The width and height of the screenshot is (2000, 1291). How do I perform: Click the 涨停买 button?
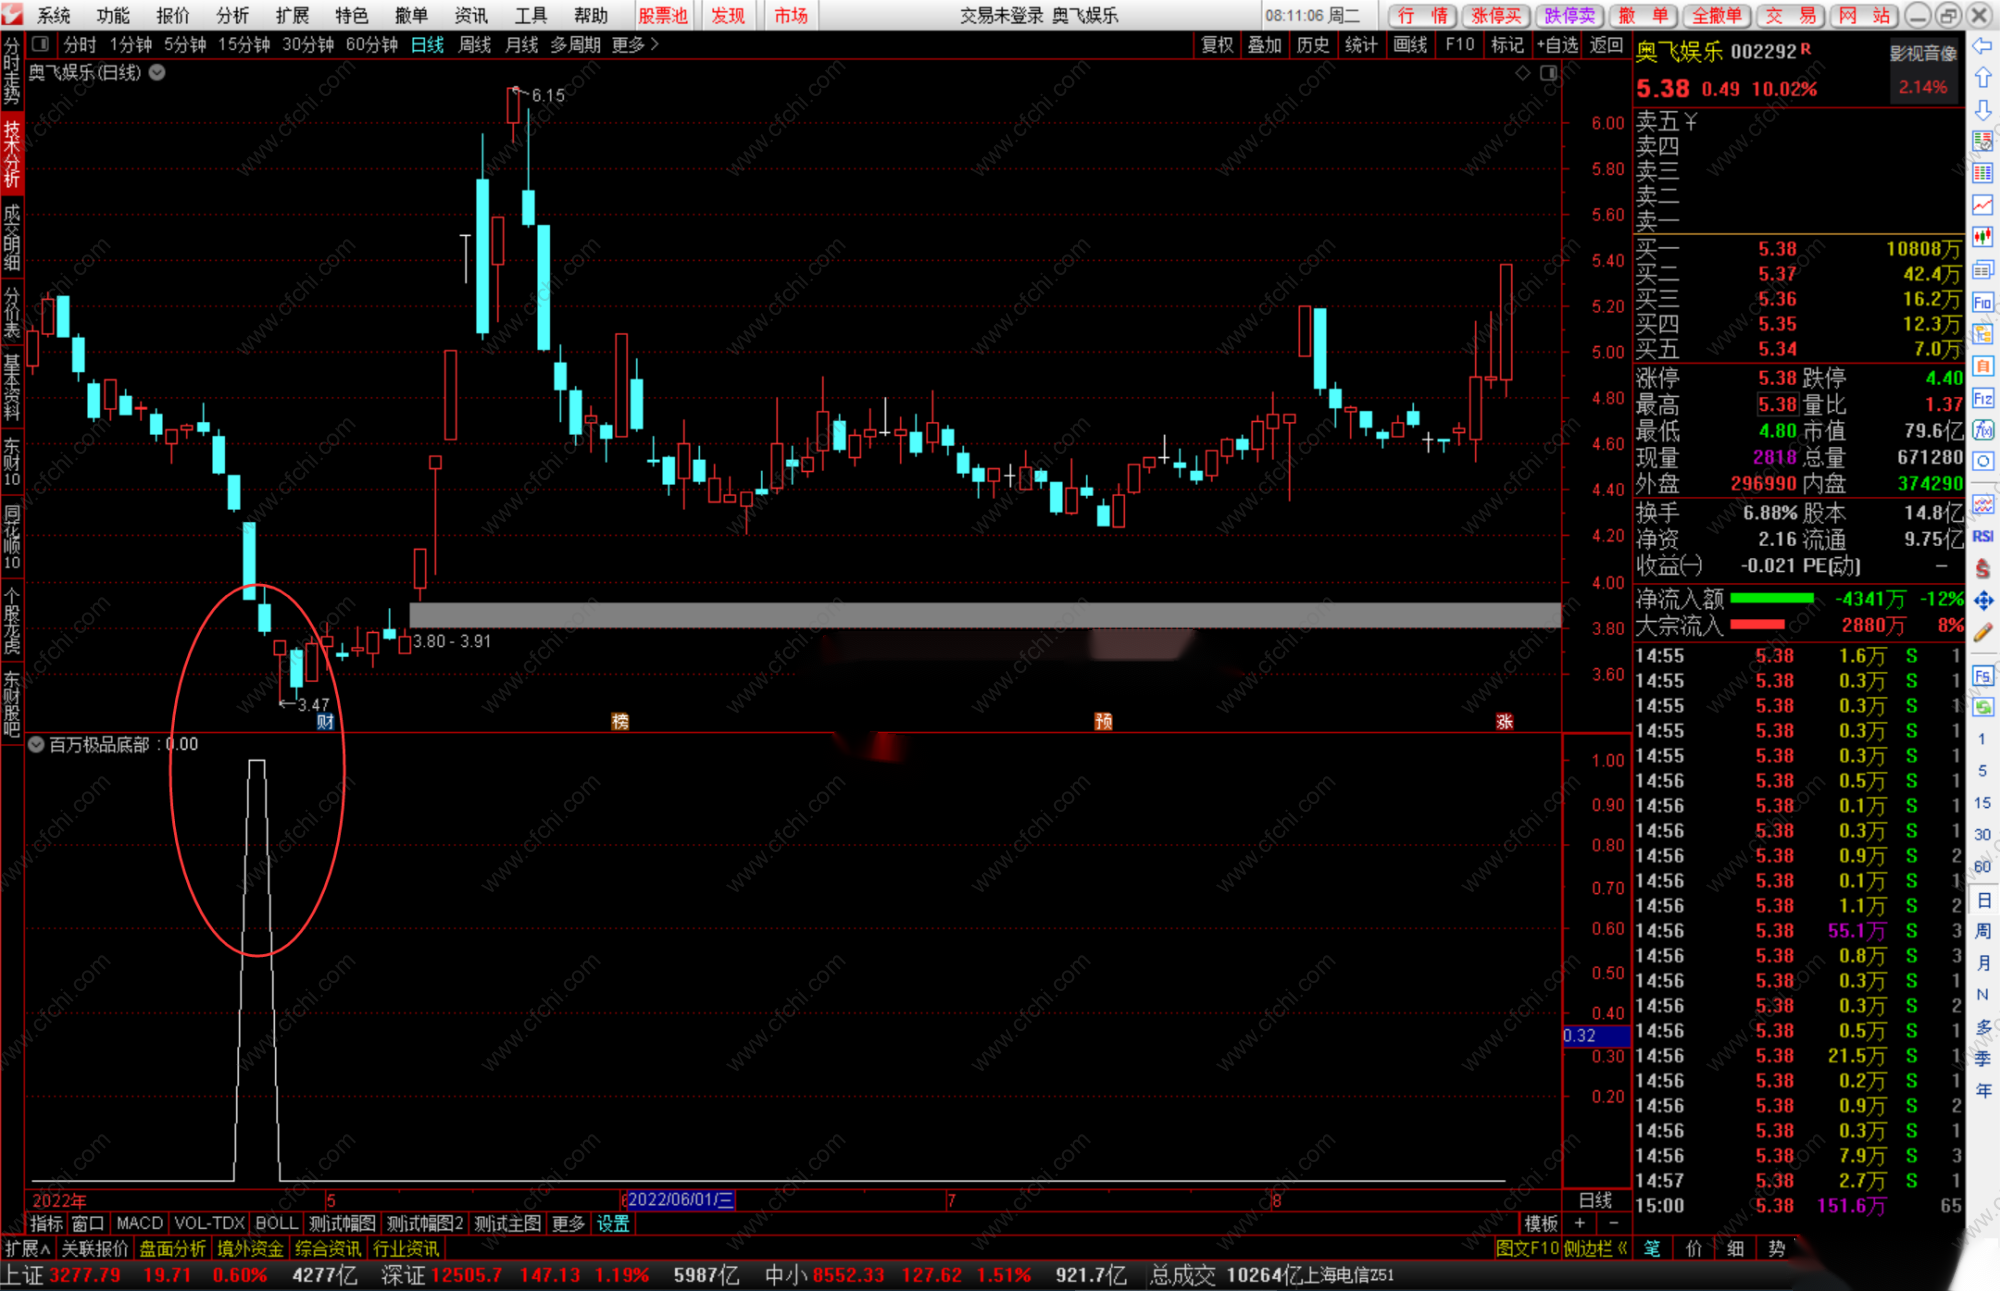[1496, 15]
